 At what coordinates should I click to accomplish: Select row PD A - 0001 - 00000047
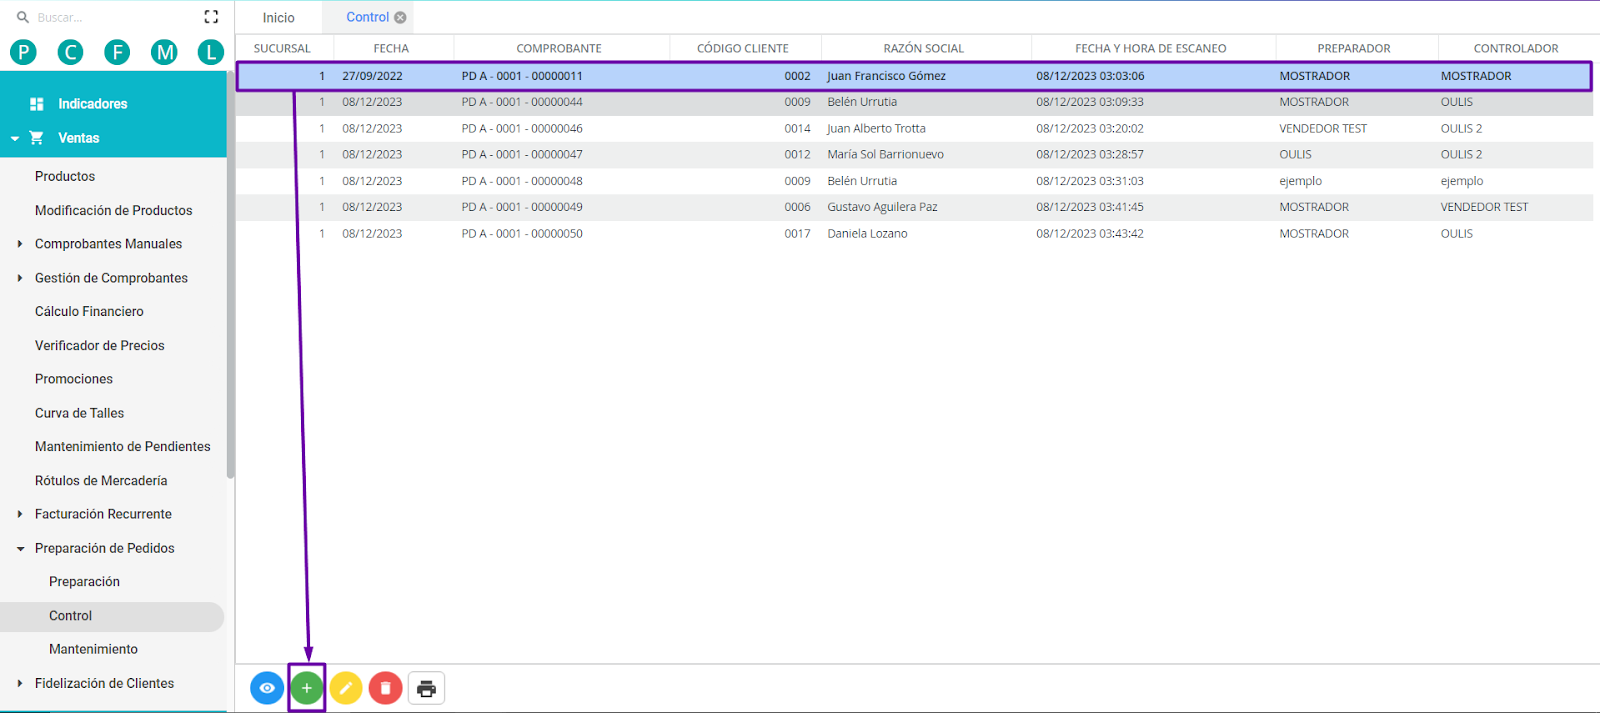tap(914, 154)
